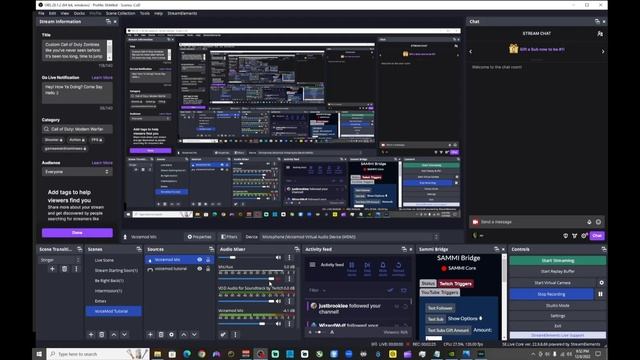
Task: Remove the selected scene with the Scenes trash icon
Action: tap(102, 334)
